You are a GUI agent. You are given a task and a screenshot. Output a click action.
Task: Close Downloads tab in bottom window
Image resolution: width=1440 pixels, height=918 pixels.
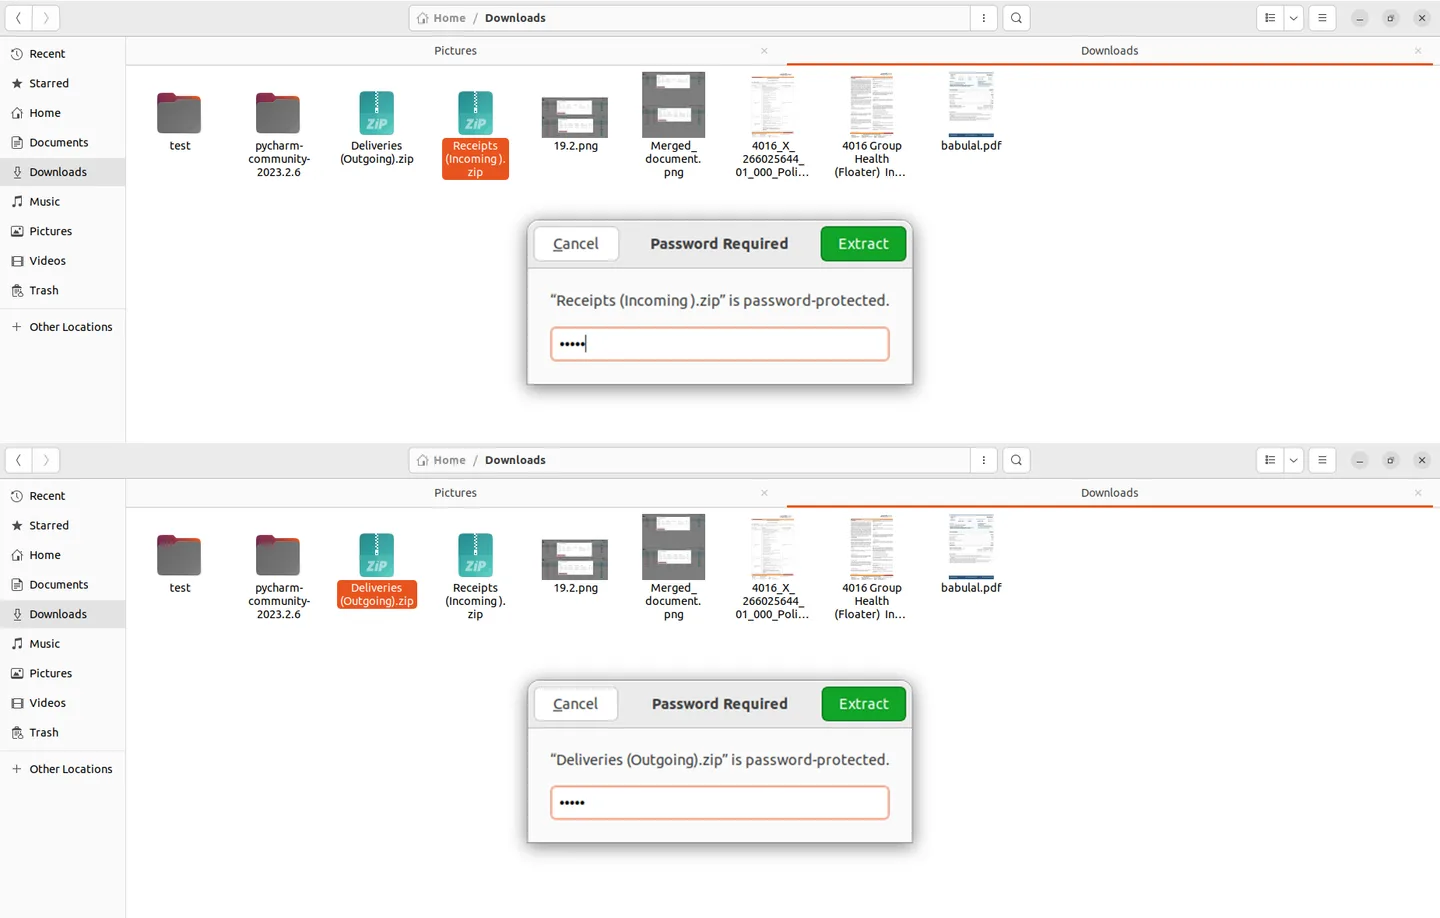(x=1418, y=493)
